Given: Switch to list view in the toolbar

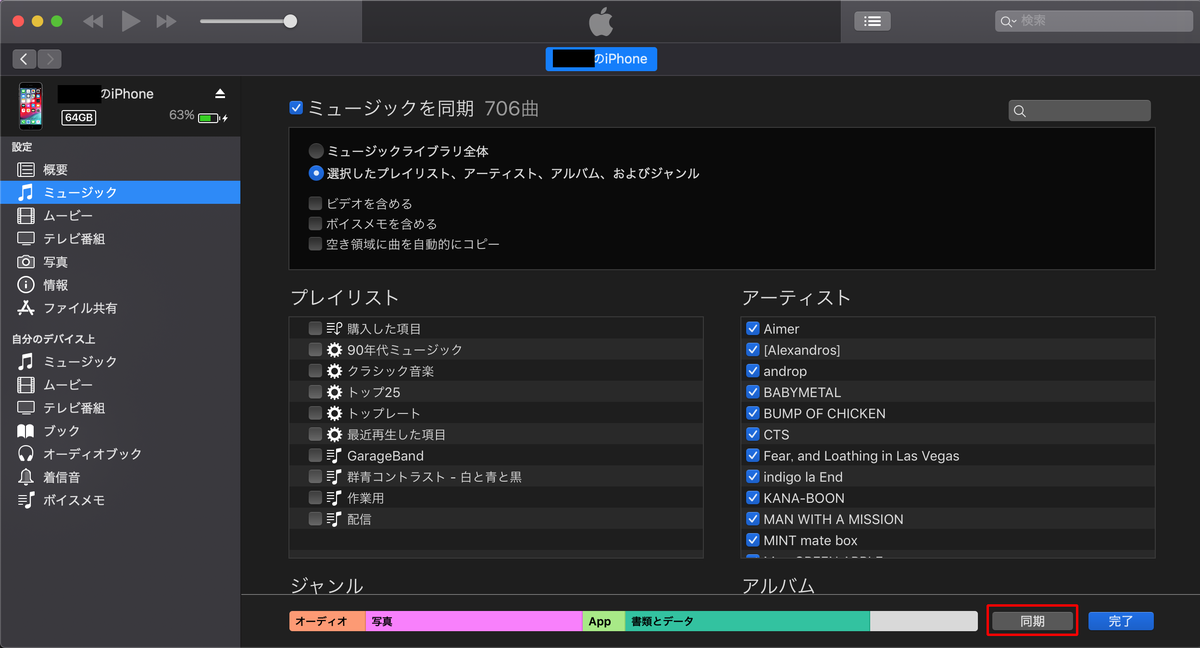Looking at the screenshot, I should click(x=871, y=20).
